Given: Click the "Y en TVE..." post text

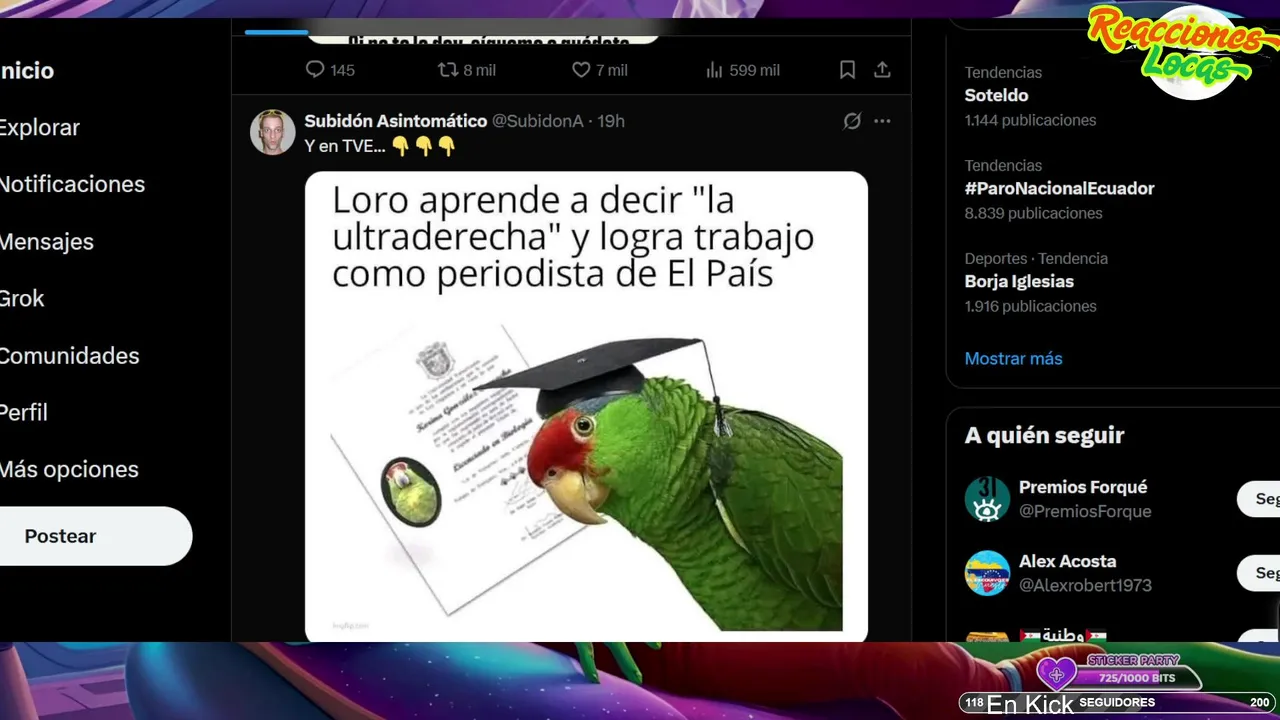Looking at the screenshot, I should click(345, 146).
